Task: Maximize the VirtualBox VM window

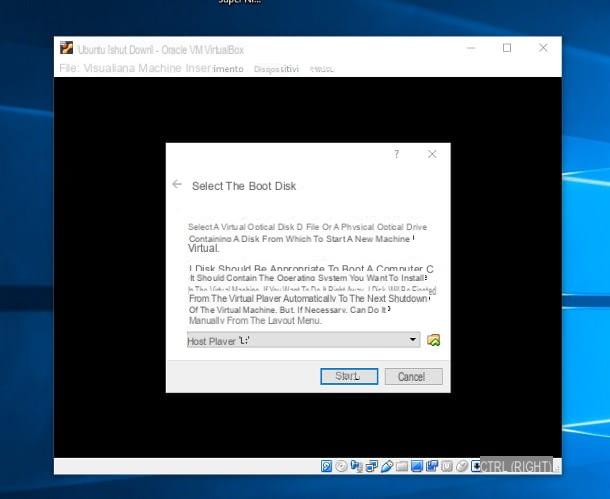Action: [507, 48]
